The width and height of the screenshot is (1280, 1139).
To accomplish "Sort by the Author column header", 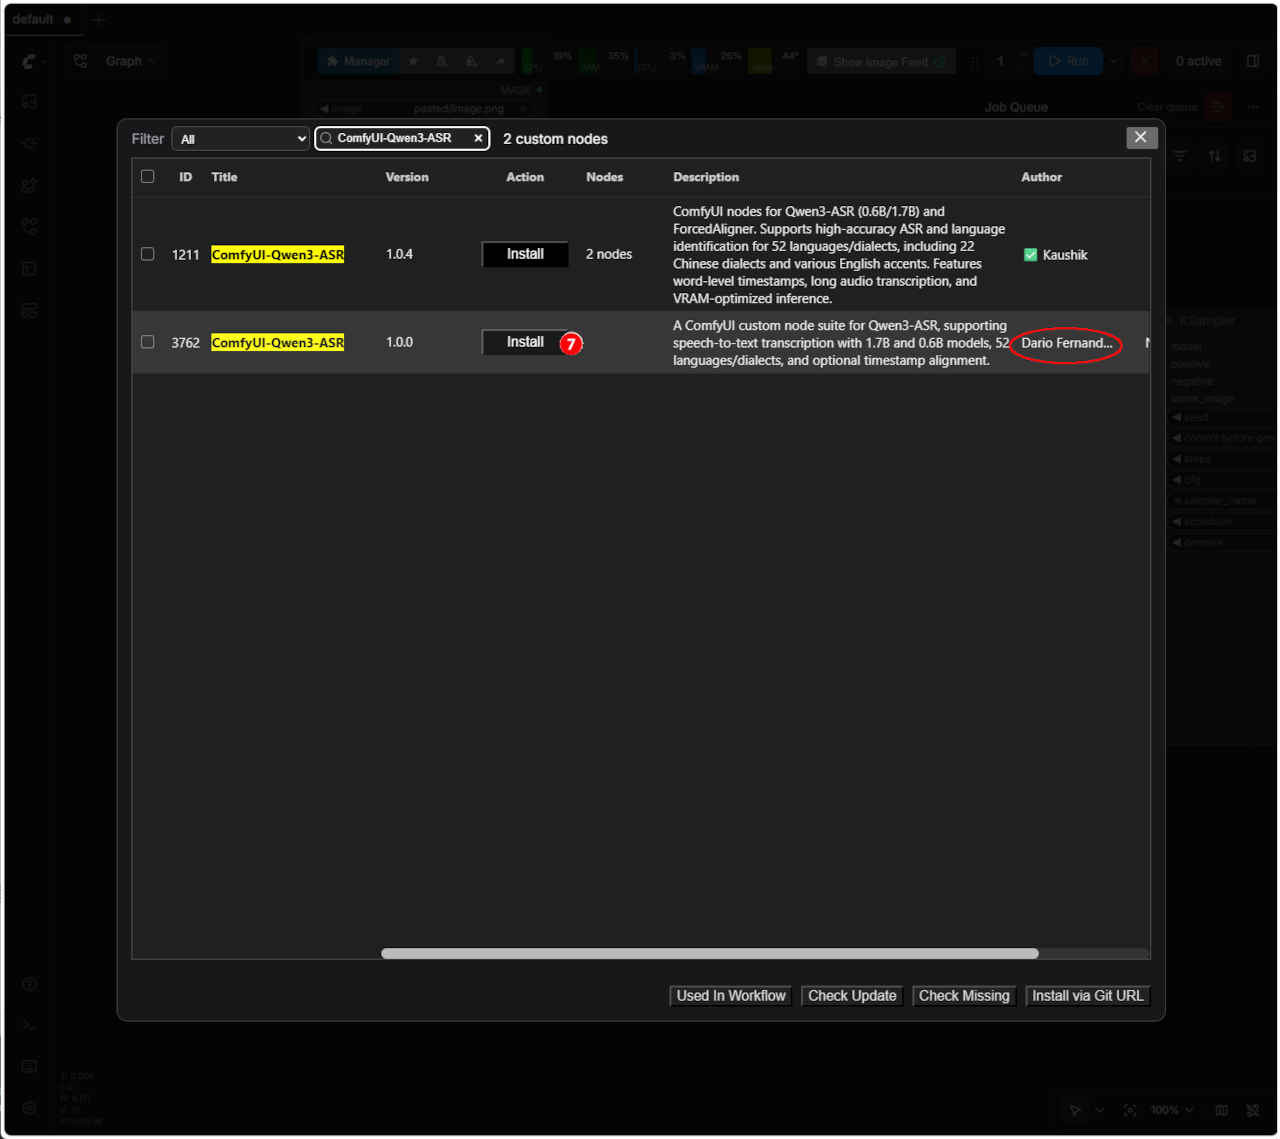I will [1041, 177].
